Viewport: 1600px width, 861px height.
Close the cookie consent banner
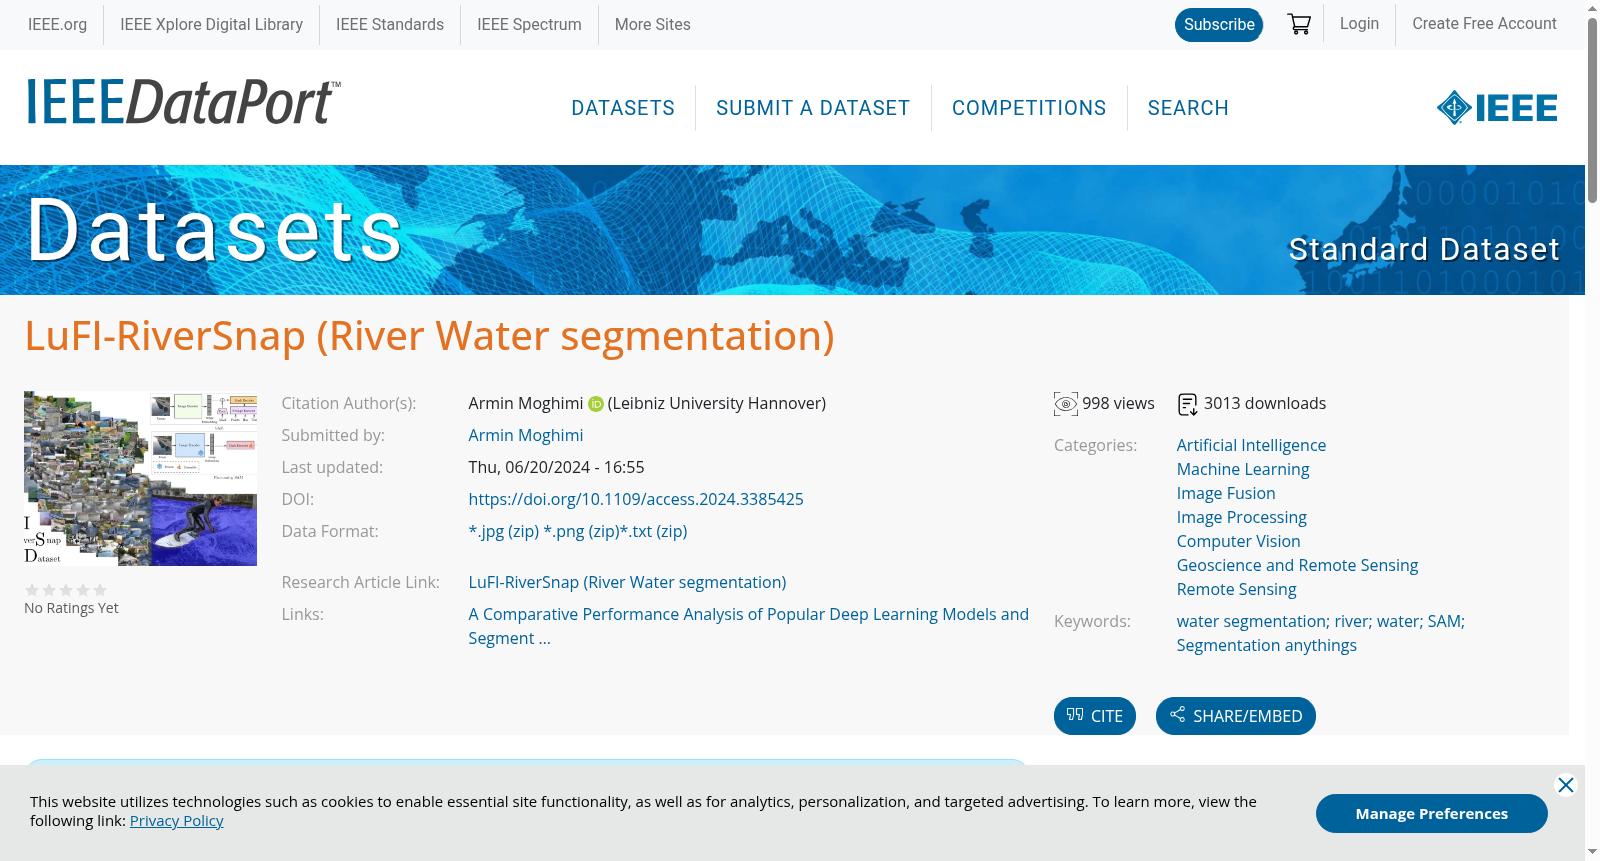pos(1566,785)
